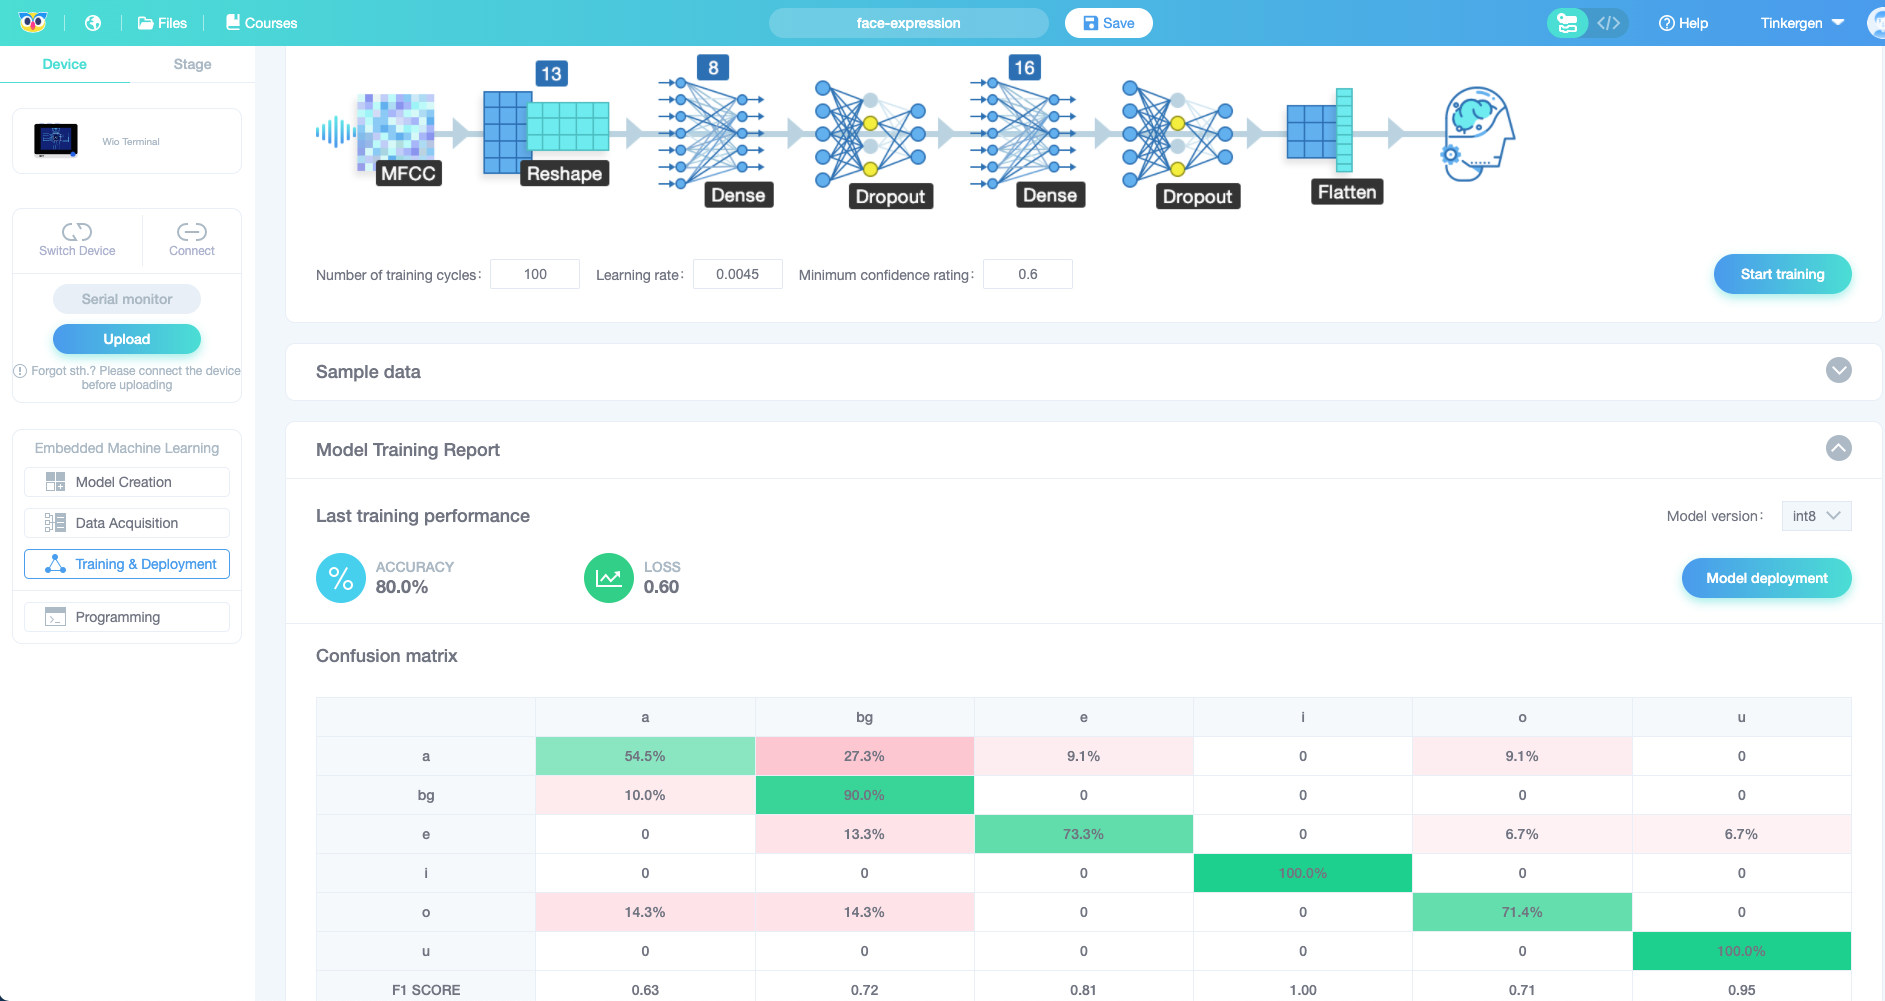Start training the model
Image resolution: width=1885 pixels, height=1001 pixels.
point(1782,274)
